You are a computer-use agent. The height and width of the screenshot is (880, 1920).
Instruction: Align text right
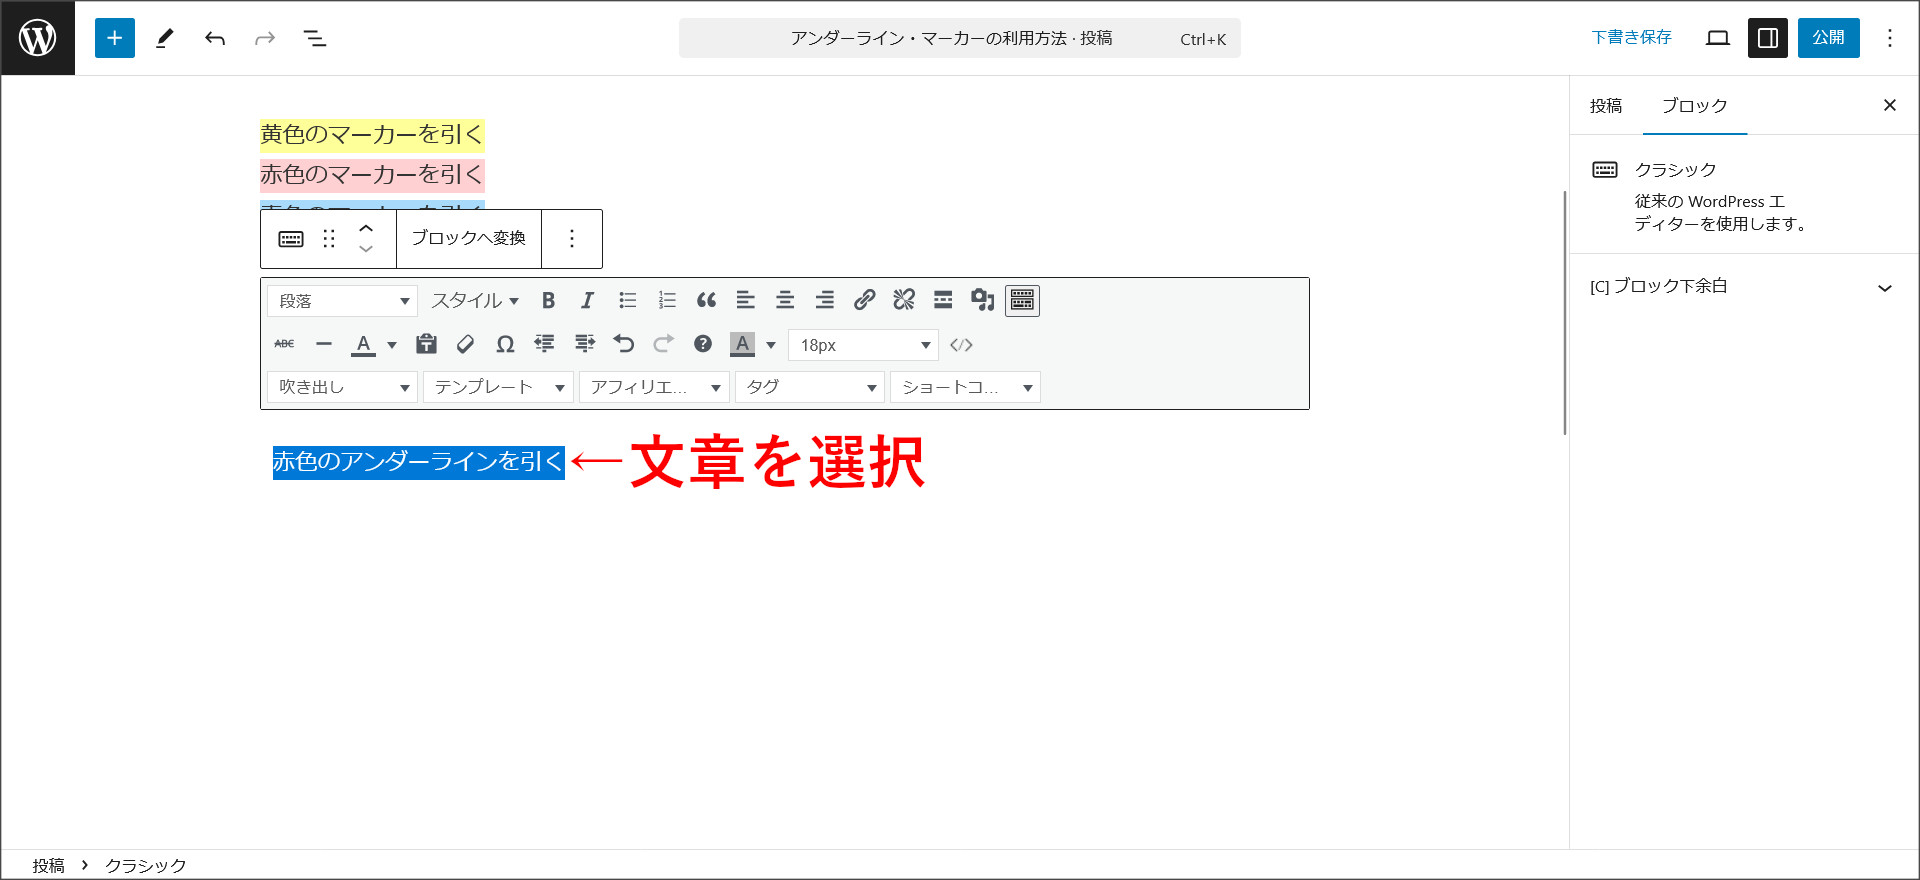click(825, 300)
